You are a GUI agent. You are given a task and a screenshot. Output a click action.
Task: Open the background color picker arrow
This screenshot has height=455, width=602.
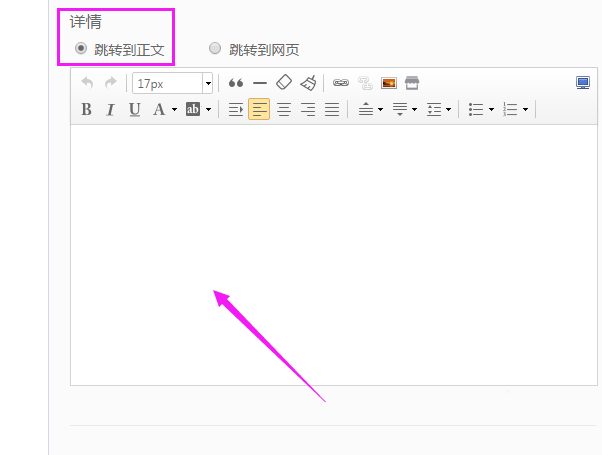208,110
